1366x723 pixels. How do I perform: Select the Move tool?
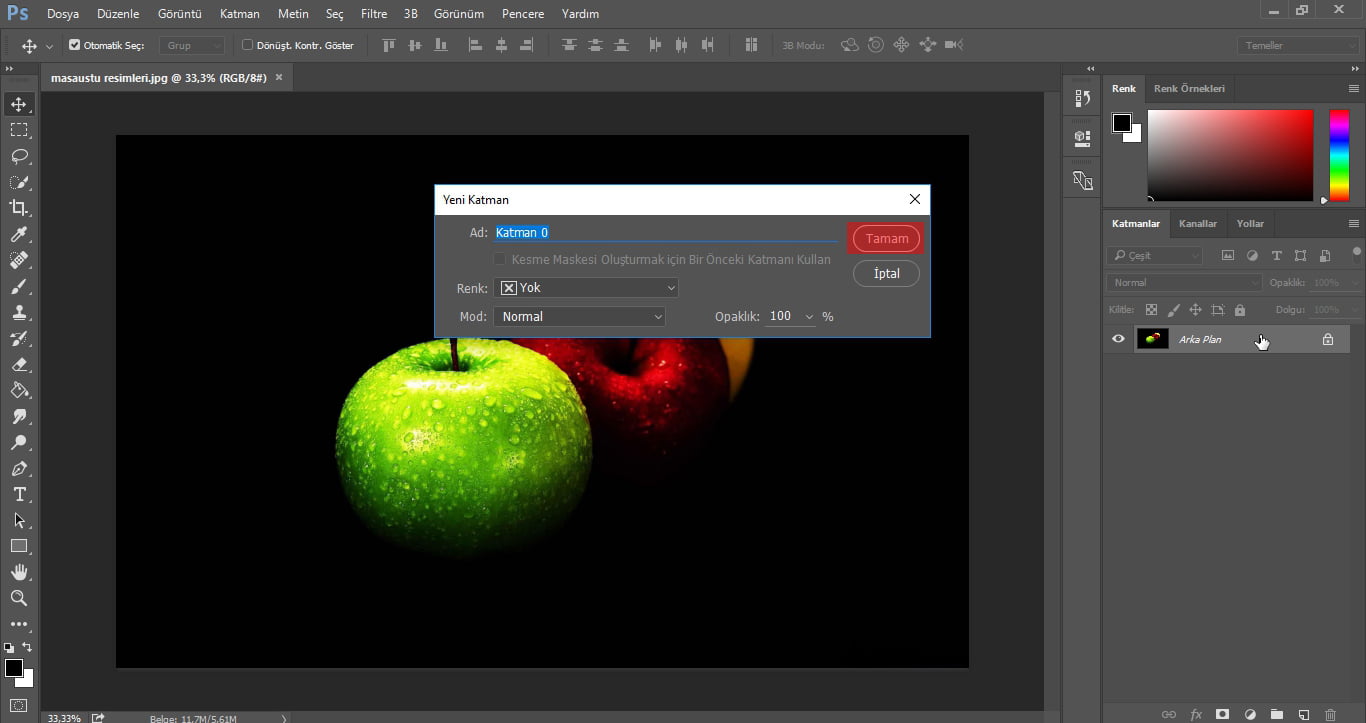point(19,104)
